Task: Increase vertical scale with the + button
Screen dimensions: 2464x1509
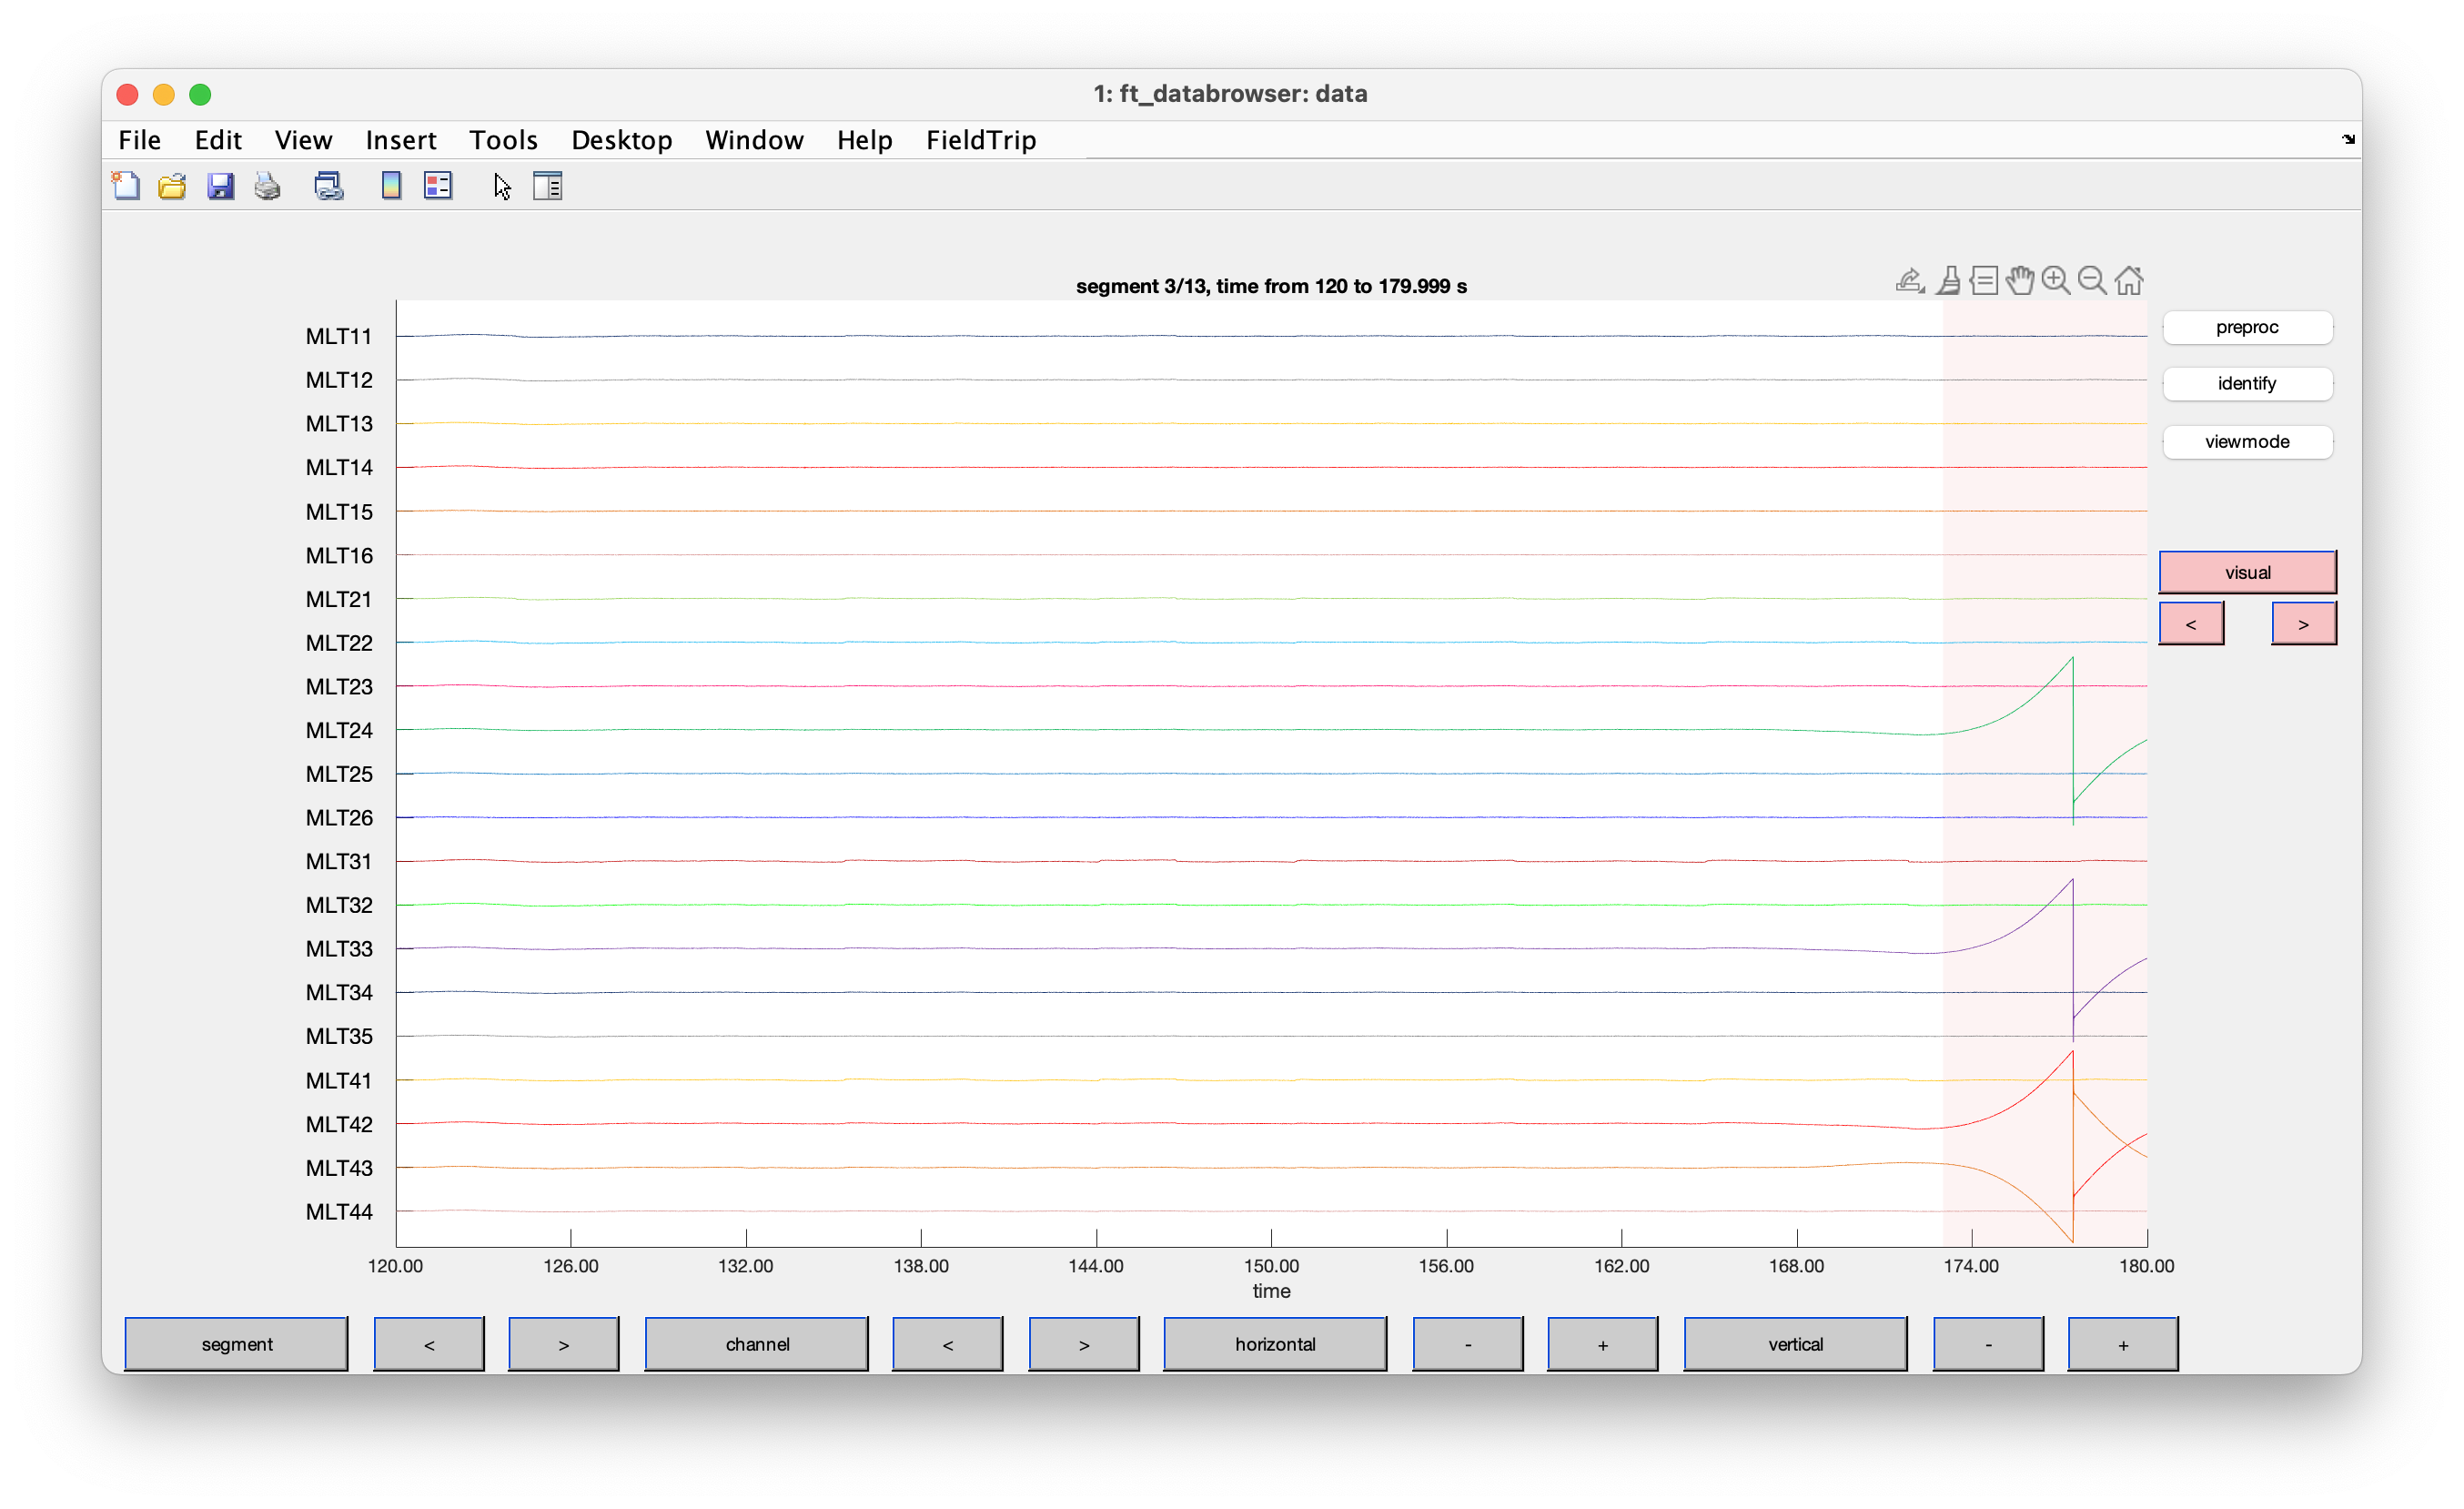Action: (x=2122, y=1344)
